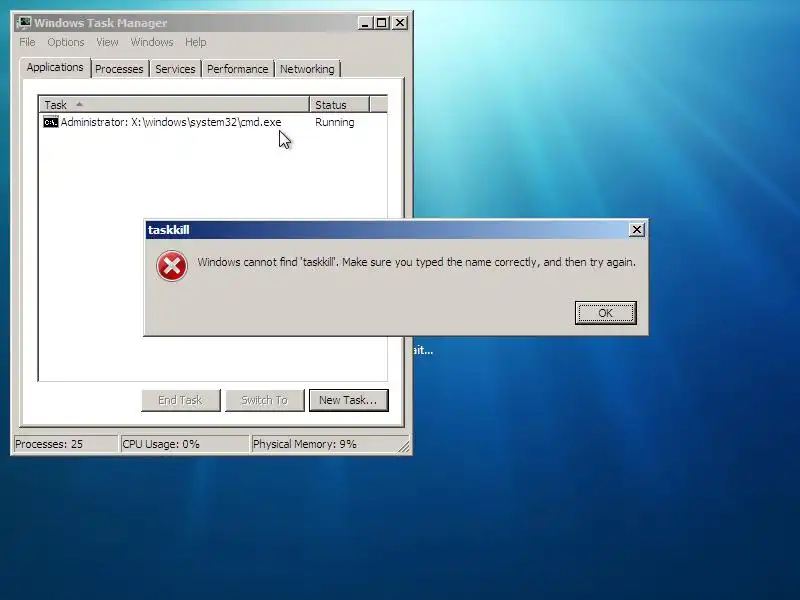
Task: Click the red error icon in dialog
Action: (172, 266)
